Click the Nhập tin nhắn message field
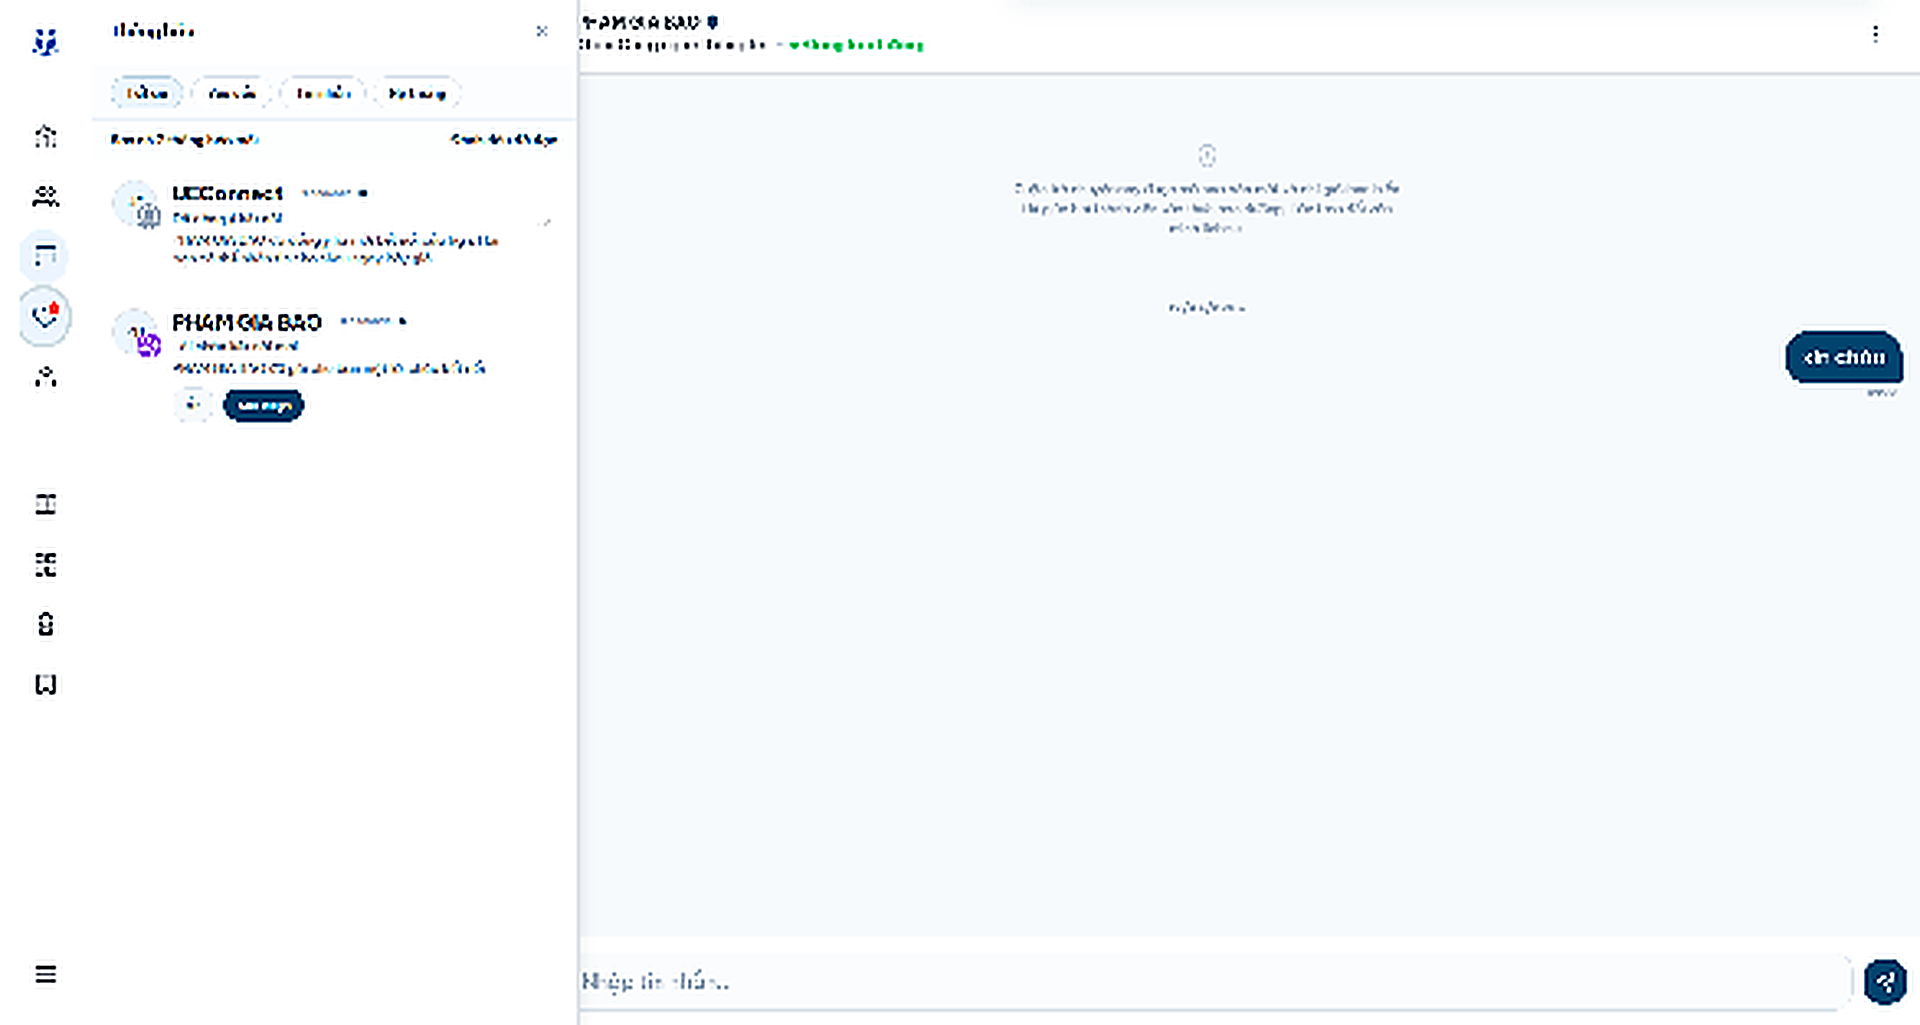Viewport: 1920px width, 1025px height. pos(1214,981)
